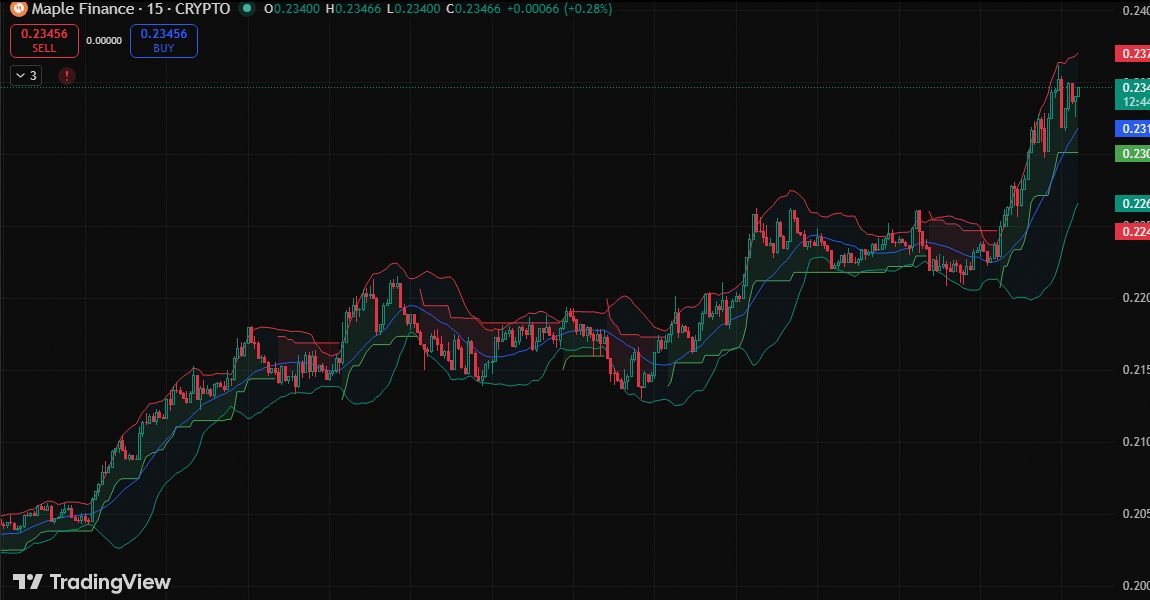Click the green market status dot
Image resolution: width=1150 pixels, height=600 pixels.
(x=248, y=9)
